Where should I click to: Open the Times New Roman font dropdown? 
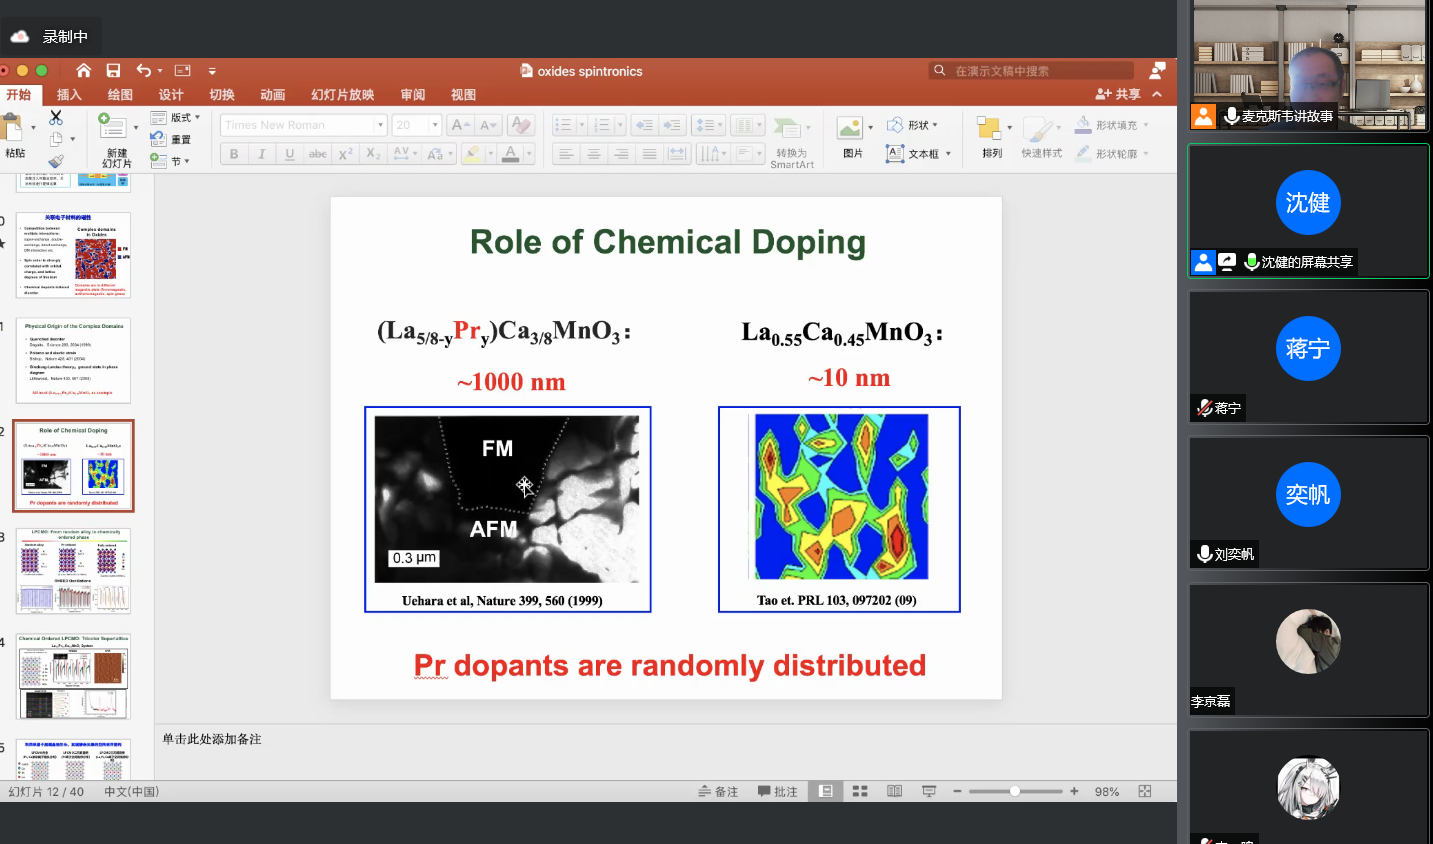tap(380, 125)
